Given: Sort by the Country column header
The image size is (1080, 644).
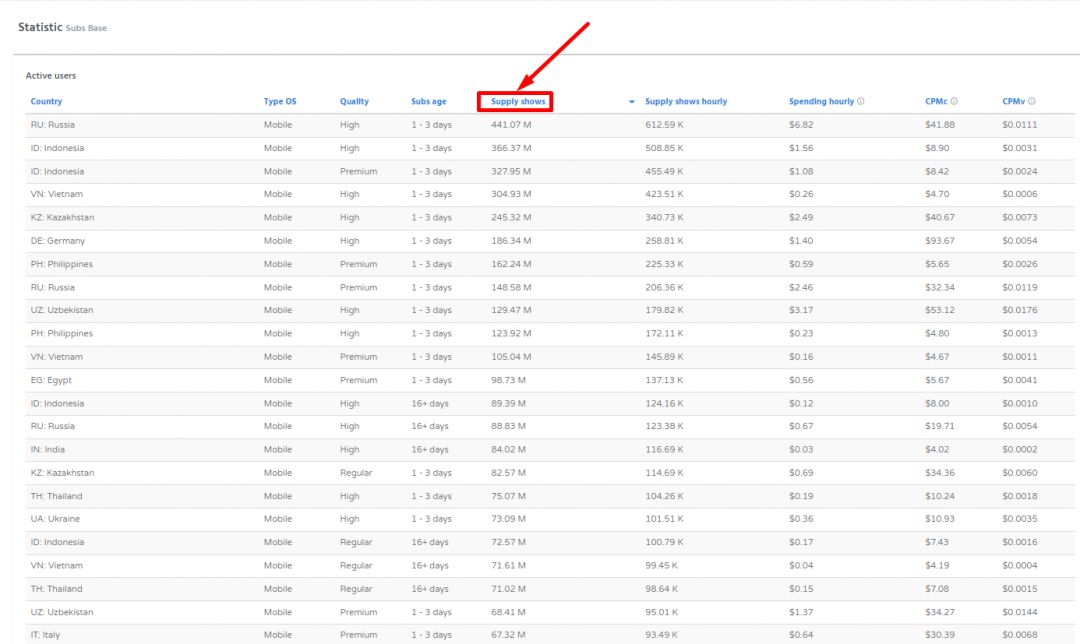Looking at the screenshot, I should click(46, 101).
